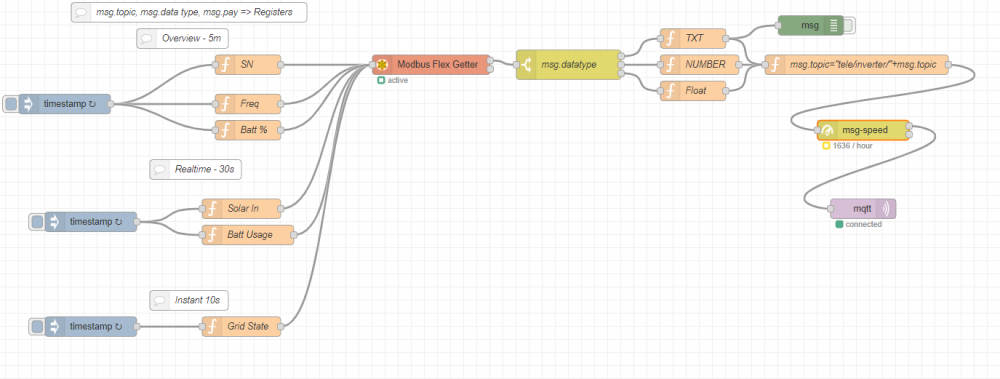The width and height of the screenshot is (1000, 379).
Task: Select the Freq function node label
Action: coord(250,103)
